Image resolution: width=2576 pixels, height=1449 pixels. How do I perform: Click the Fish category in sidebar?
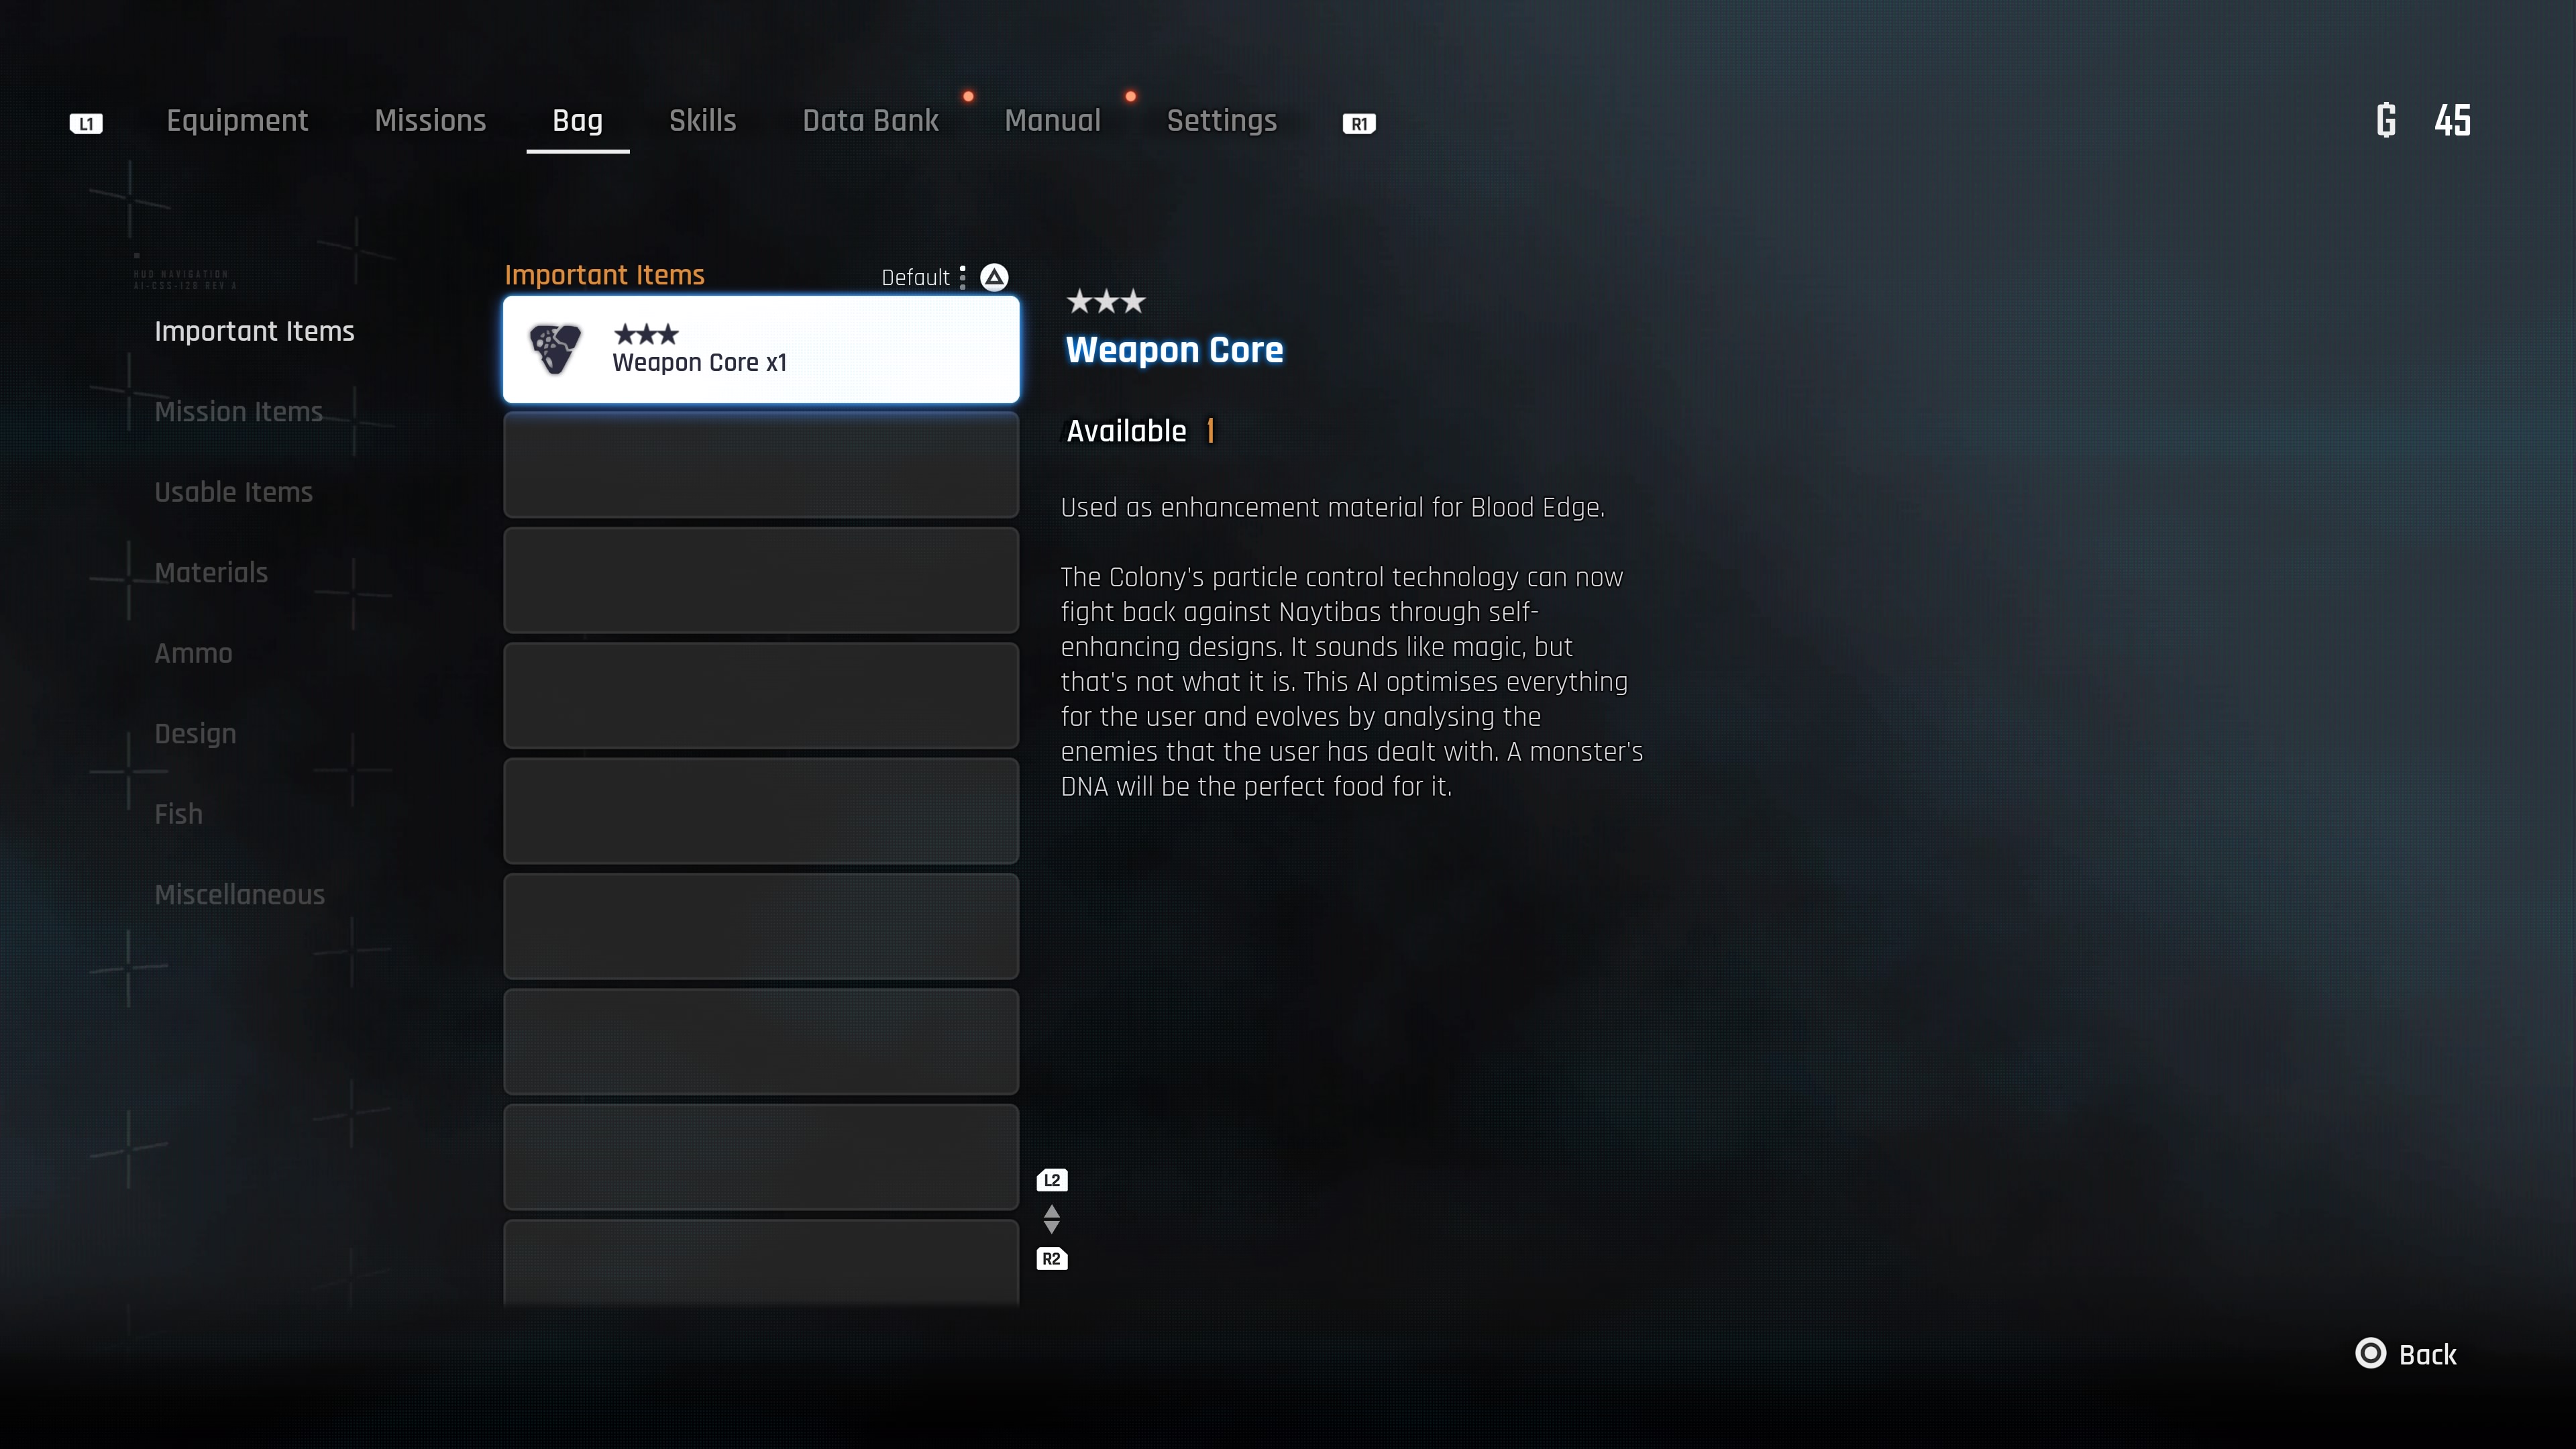pyautogui.click(x=178, y=814)
